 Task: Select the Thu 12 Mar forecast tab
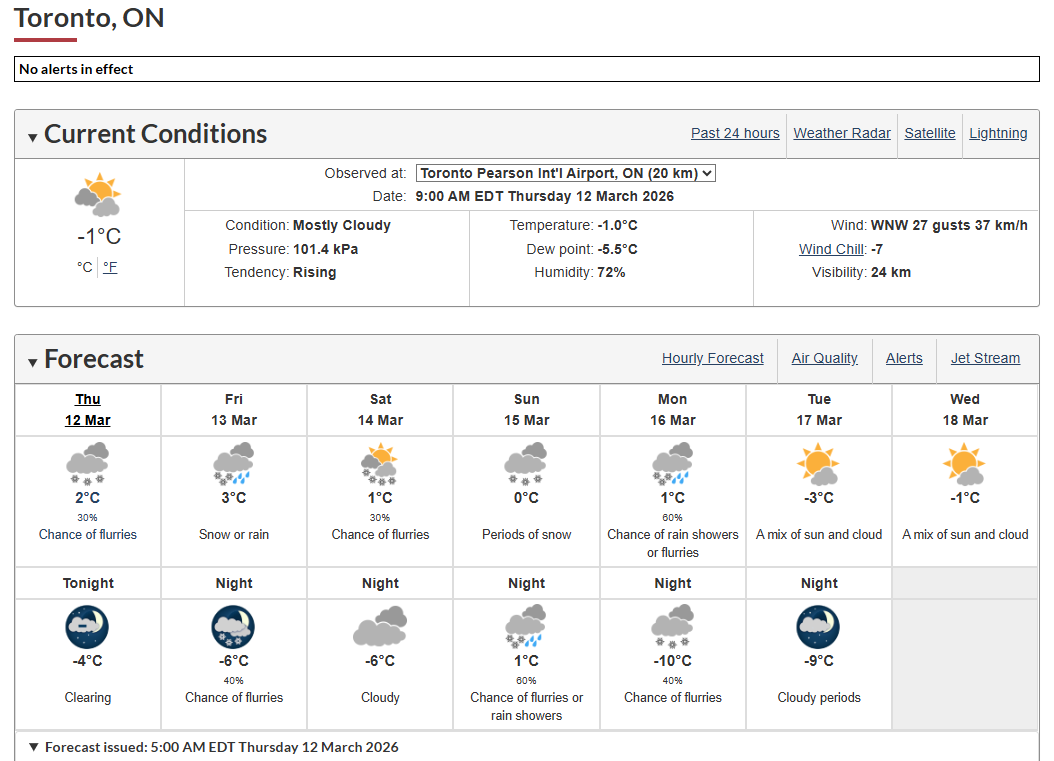(88, 410)
